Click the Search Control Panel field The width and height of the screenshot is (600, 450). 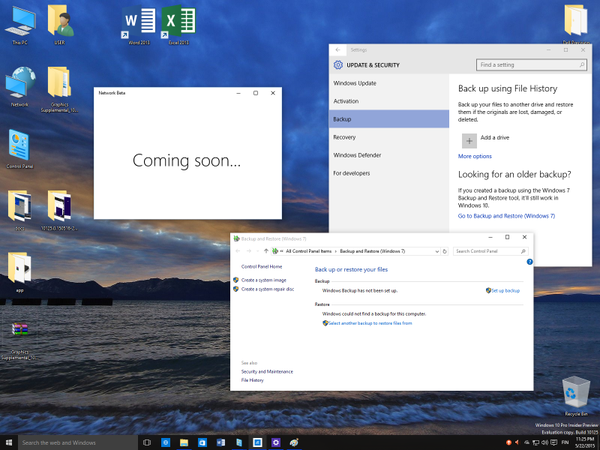coord(491,251)
